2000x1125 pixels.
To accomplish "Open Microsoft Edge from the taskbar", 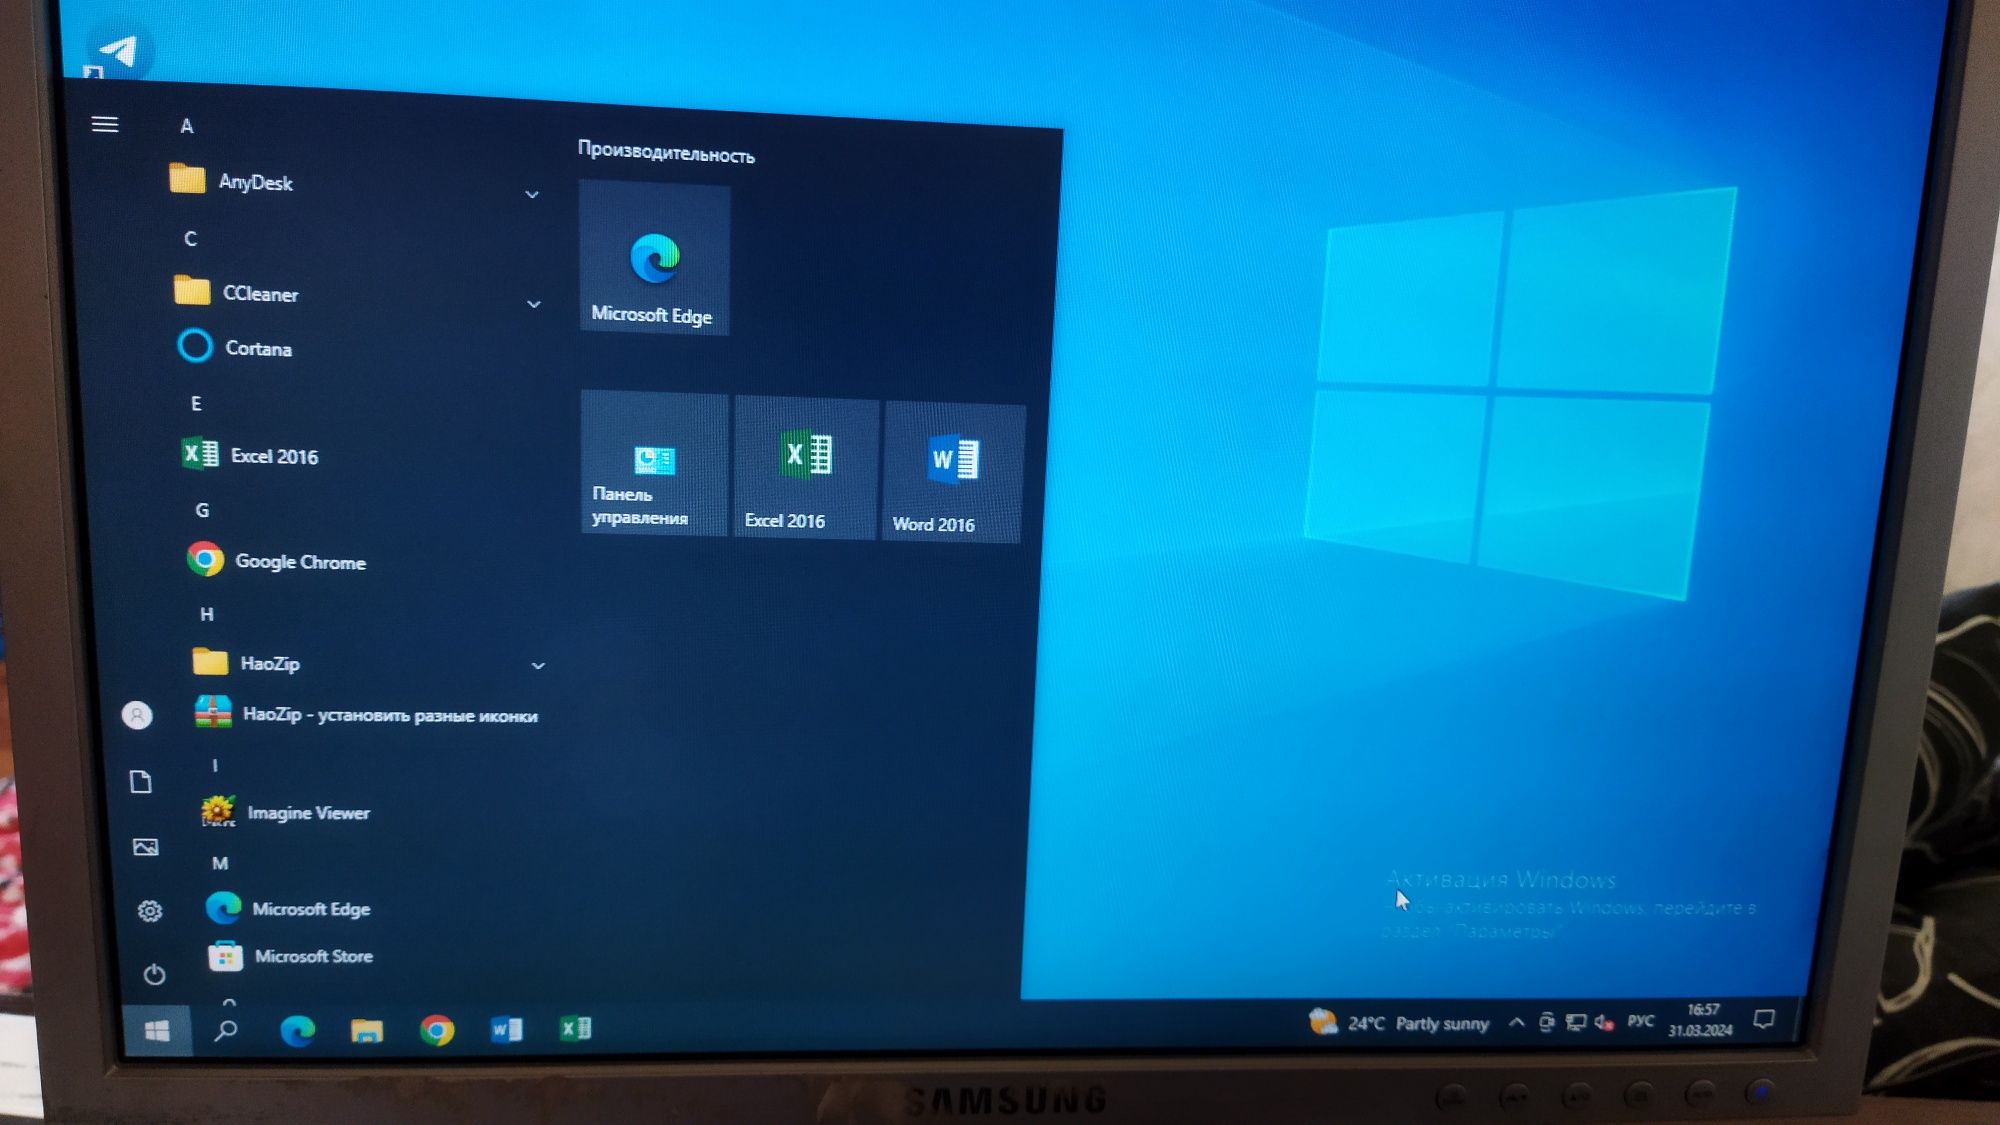I will 297,1030.
